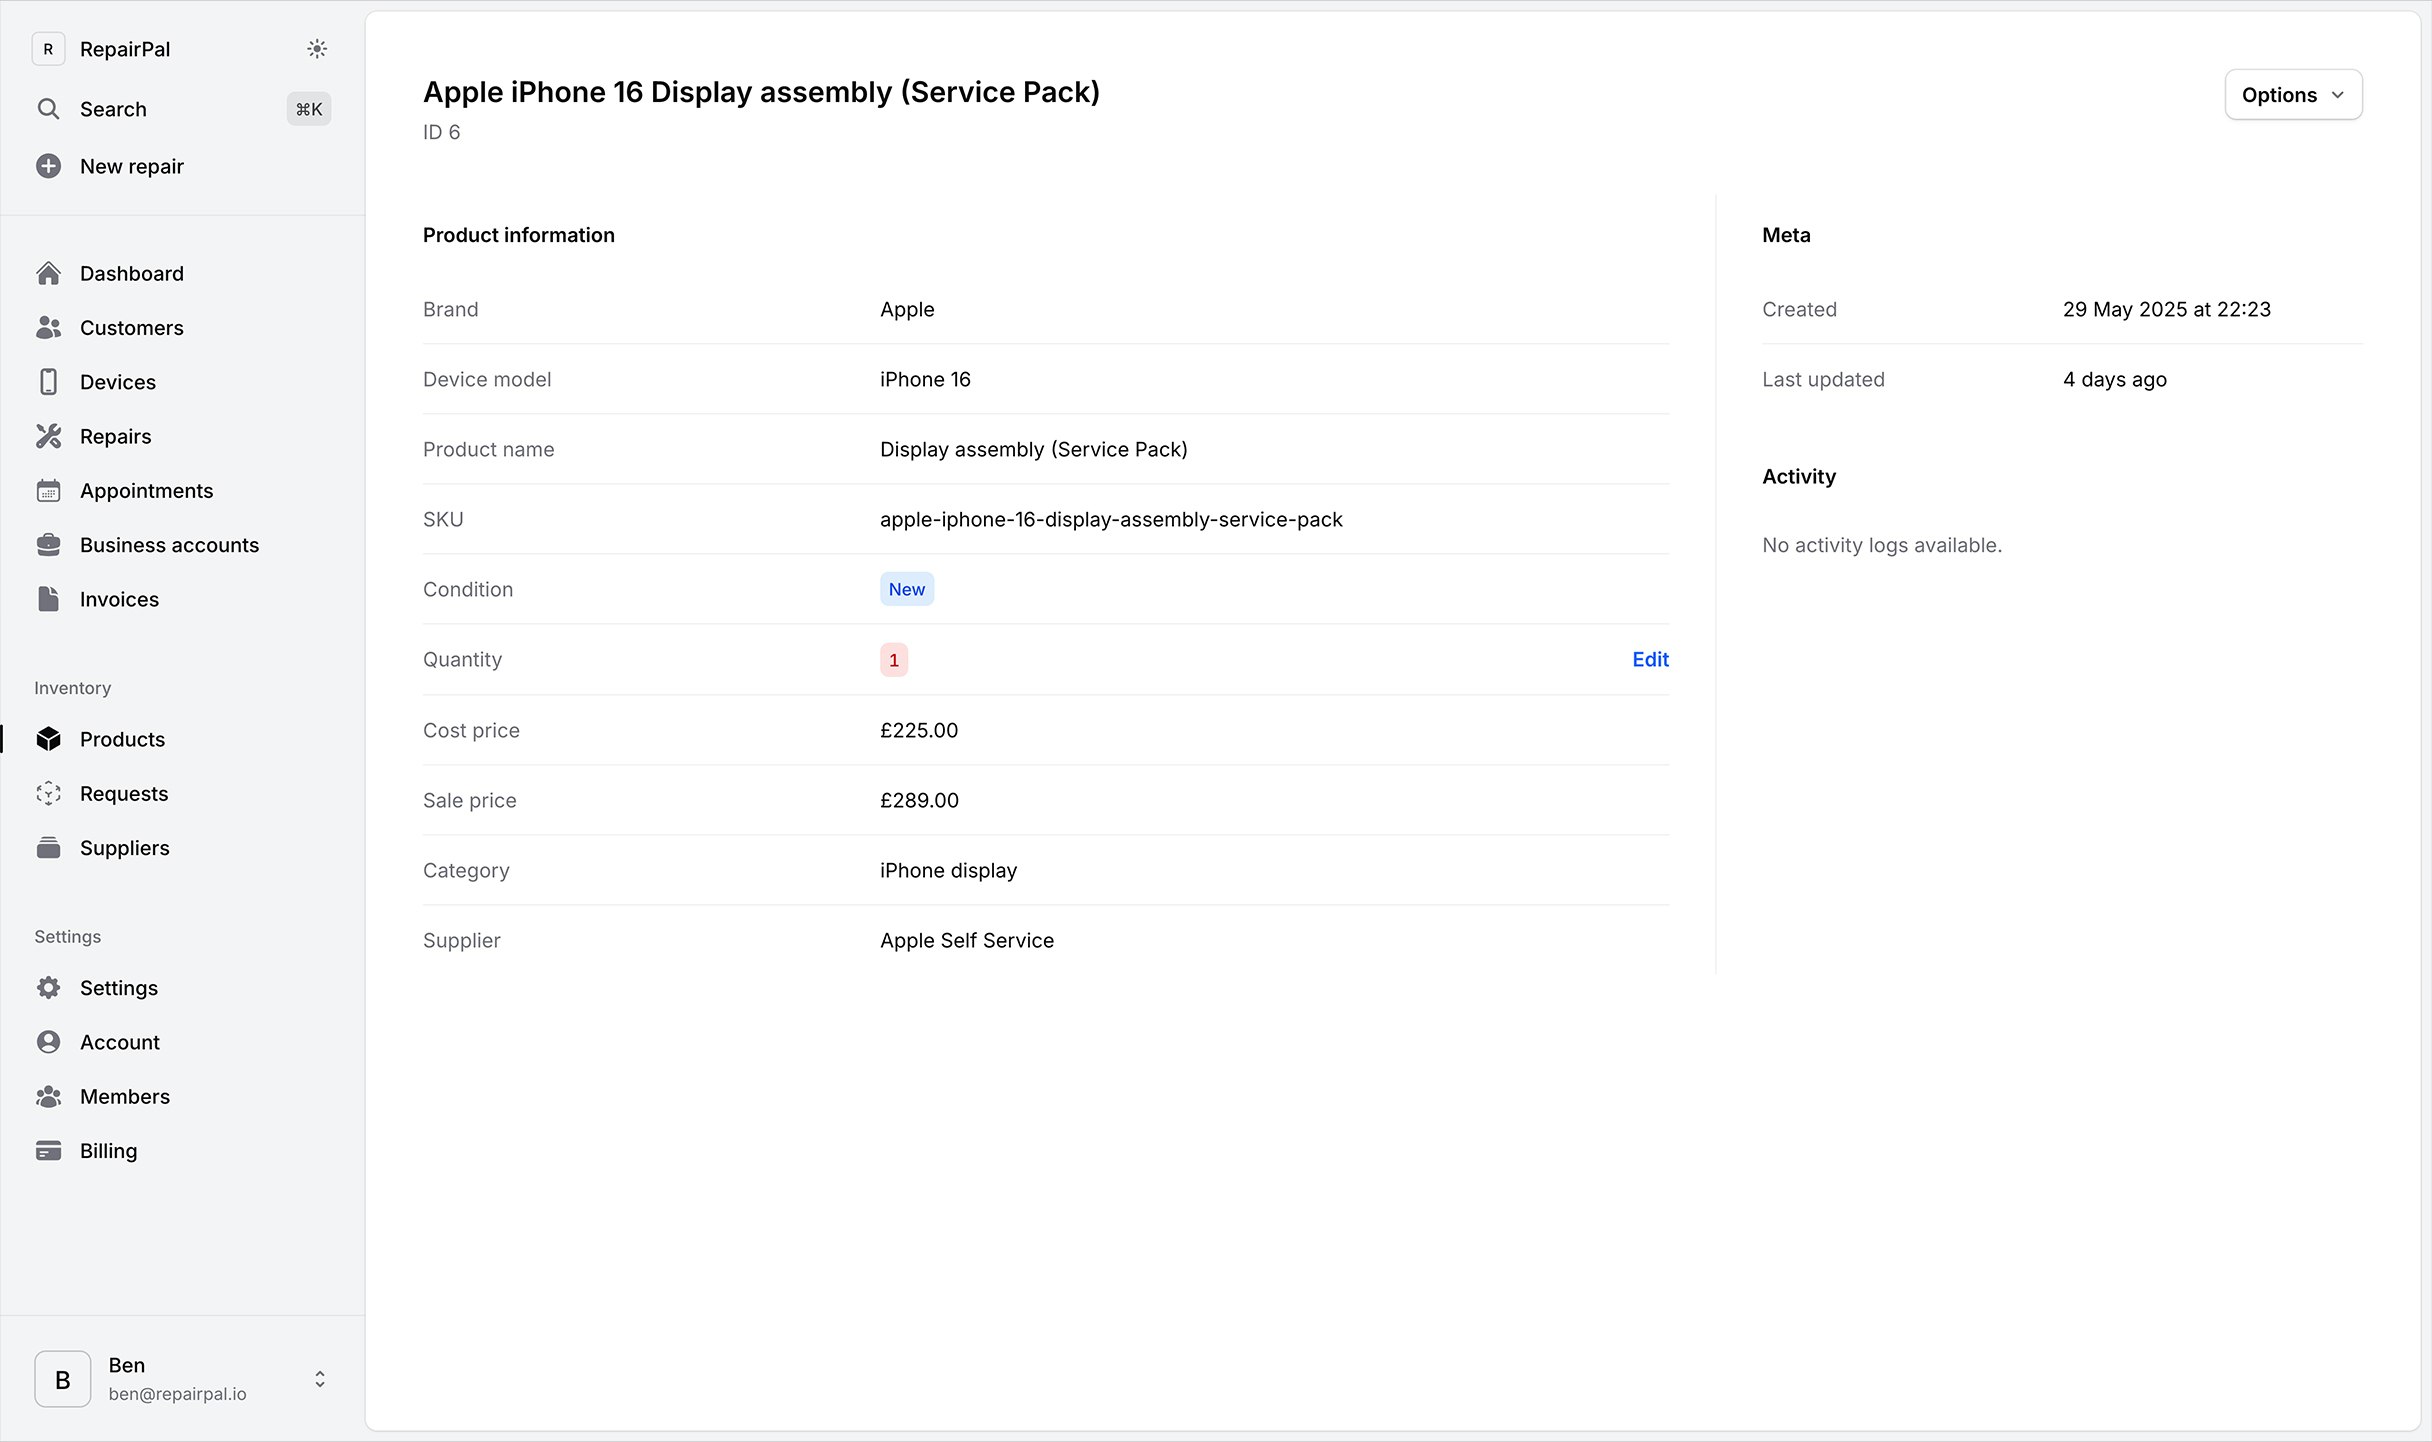
Task: Click the last updated value 4 days ago
Action: (x=2115, y=379)
